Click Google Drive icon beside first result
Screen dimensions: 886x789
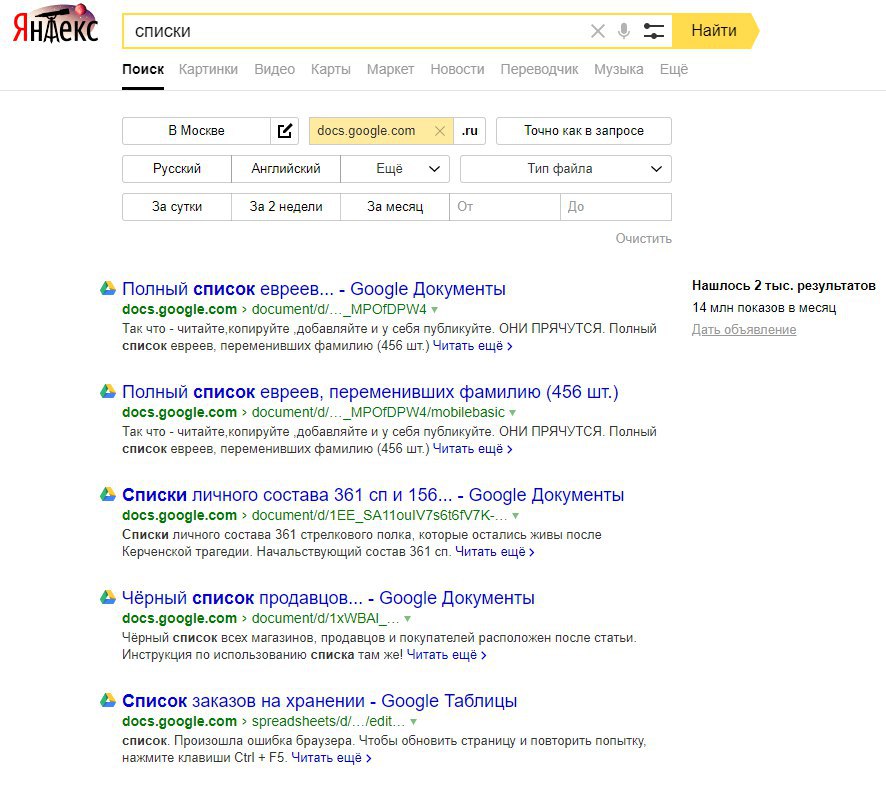click(108, 288)
